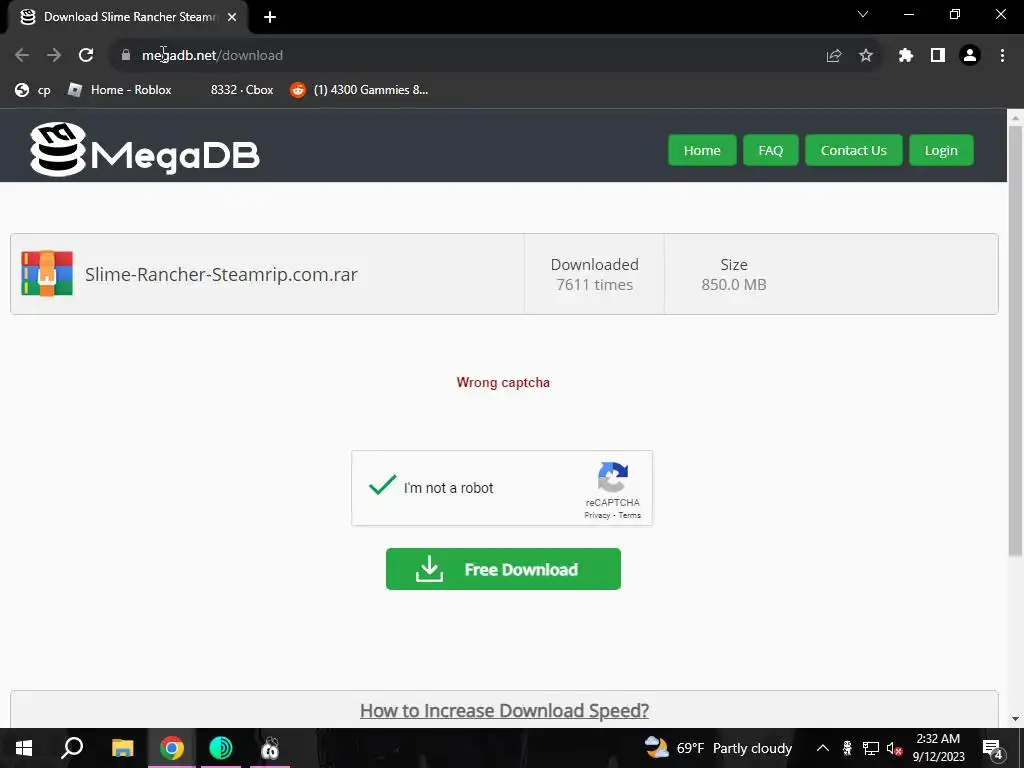Click the Chrome taskbar icon

(172, 748)
